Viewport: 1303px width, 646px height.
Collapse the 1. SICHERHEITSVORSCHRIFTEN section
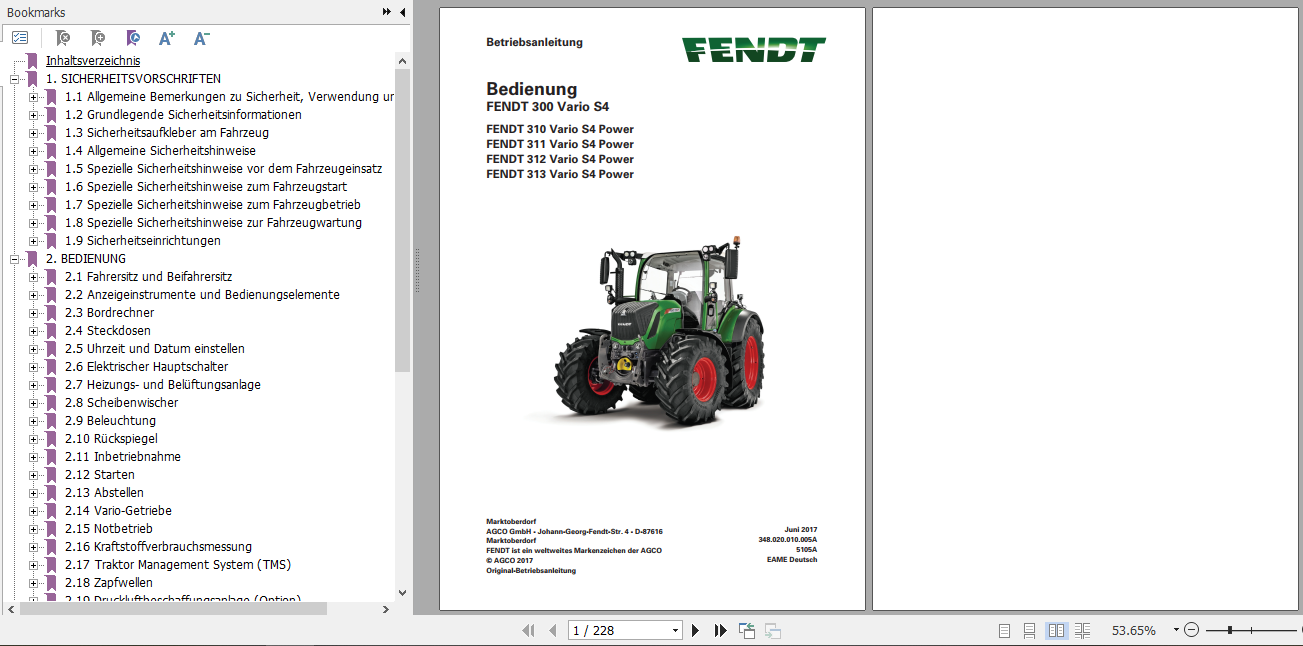15,78
